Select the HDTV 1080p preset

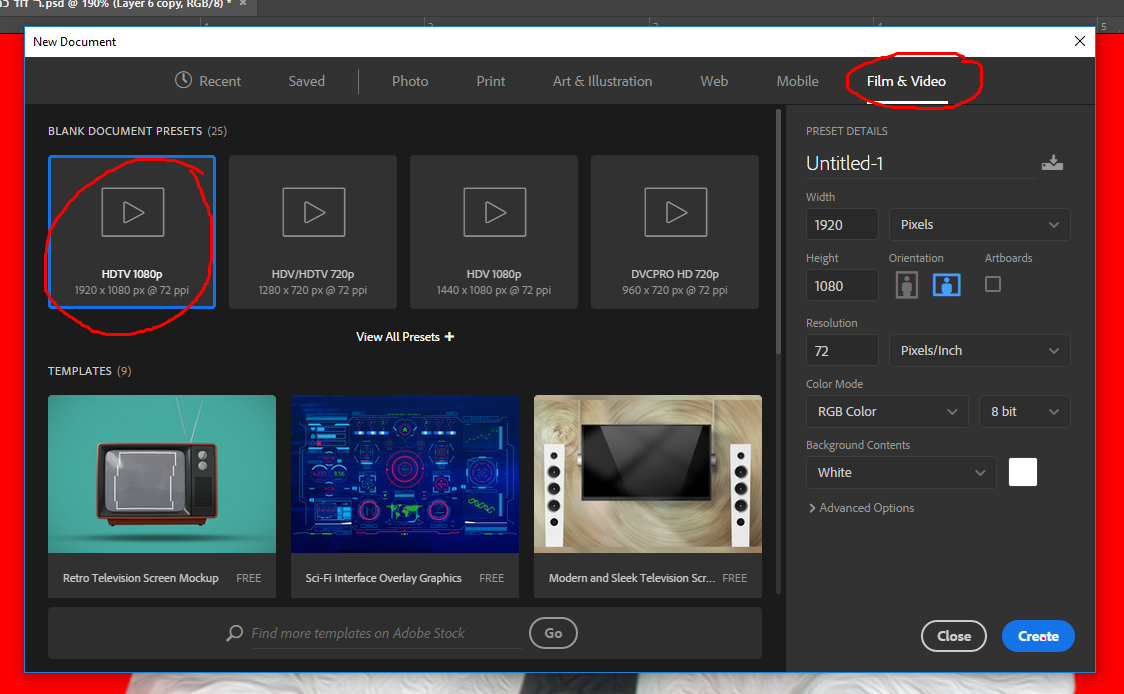click(132, 232)
